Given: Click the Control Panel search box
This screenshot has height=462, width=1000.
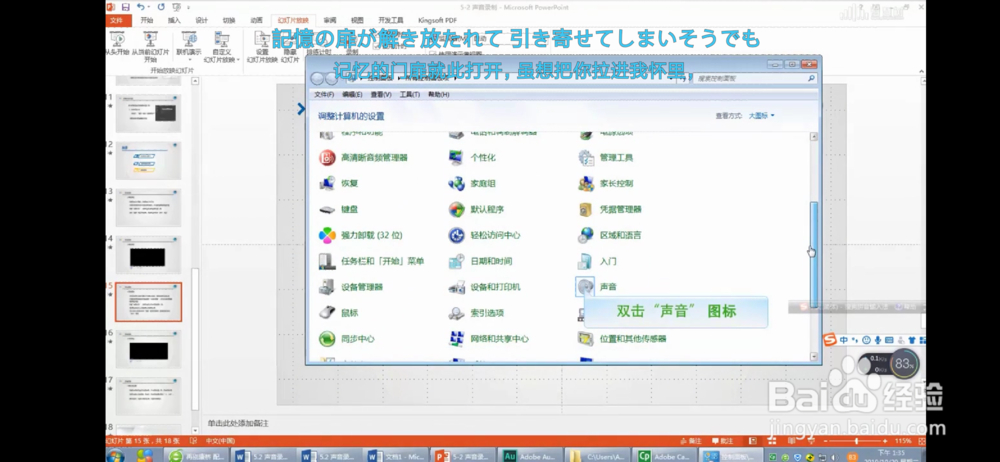Looking at the screenshot, I should coord(756,78).
